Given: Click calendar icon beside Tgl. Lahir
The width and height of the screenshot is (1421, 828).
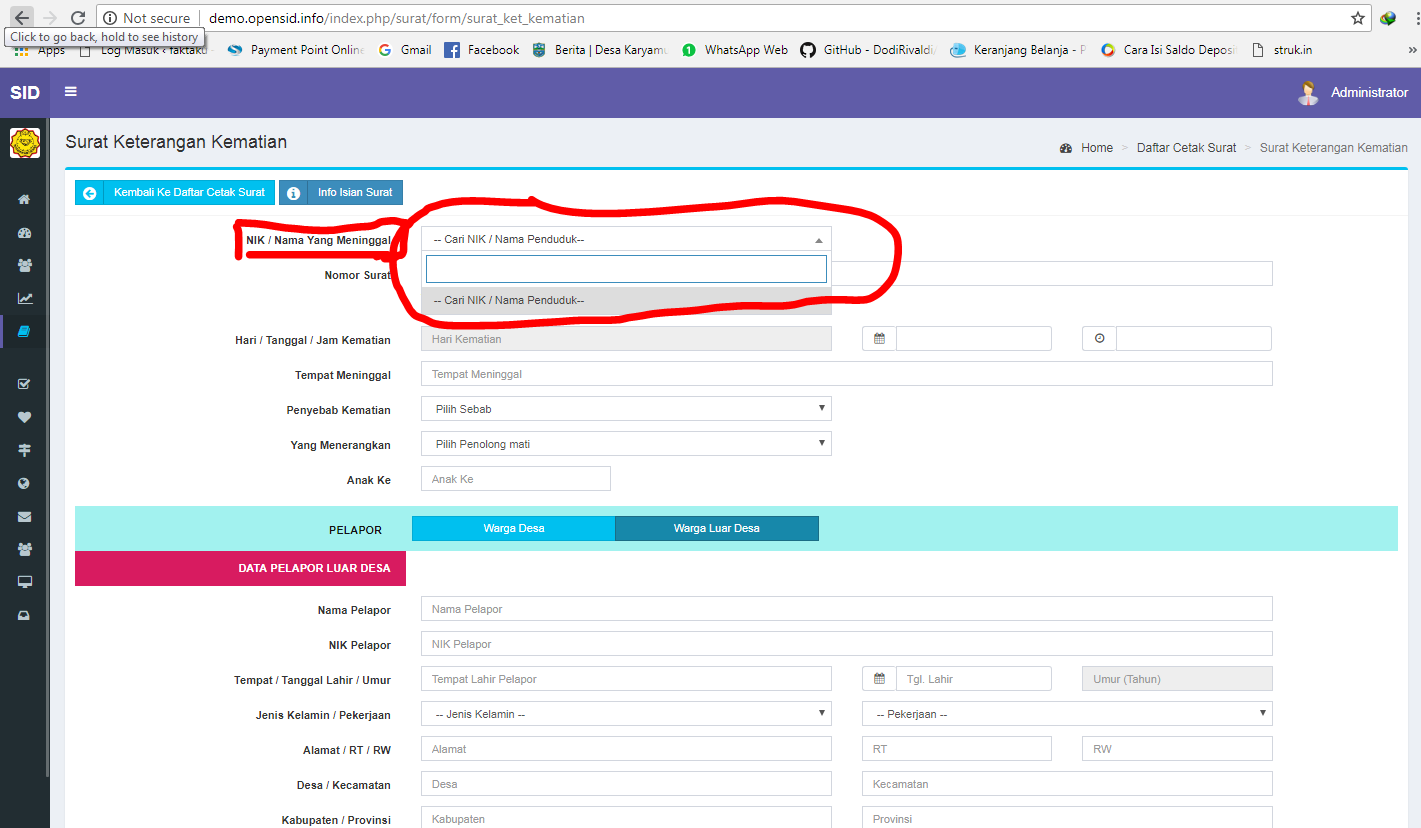Looking at the screenshot, I should (879, 679).
